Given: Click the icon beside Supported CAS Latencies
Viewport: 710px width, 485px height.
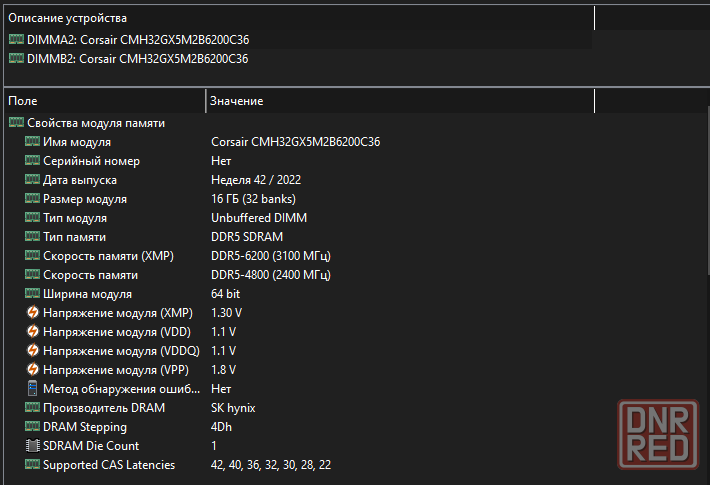Looking at the screenshot, I should click(33, 465).
